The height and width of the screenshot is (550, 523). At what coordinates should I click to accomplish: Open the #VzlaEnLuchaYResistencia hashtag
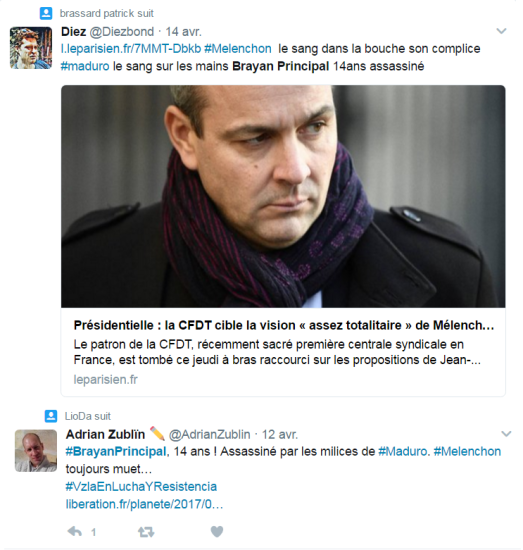(141, 487)
